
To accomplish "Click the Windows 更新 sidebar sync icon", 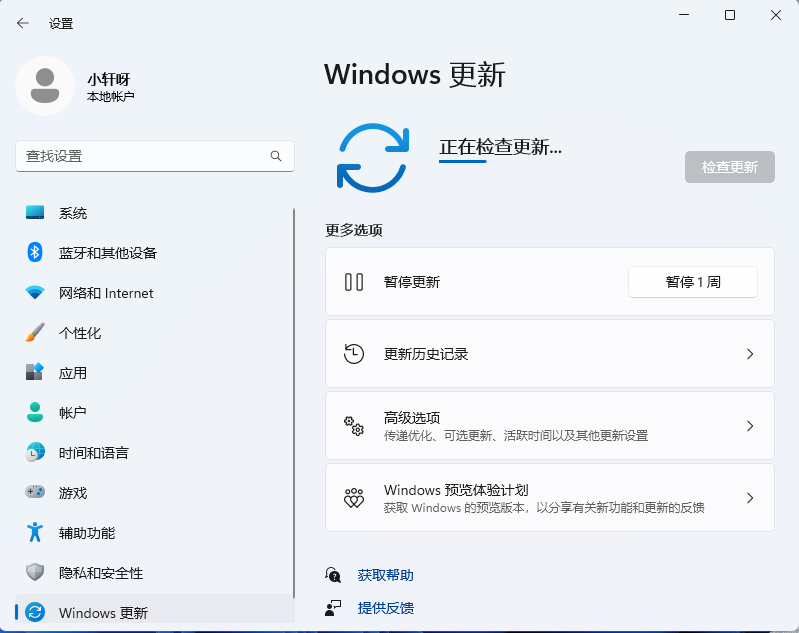I will [x=35, y=612].
